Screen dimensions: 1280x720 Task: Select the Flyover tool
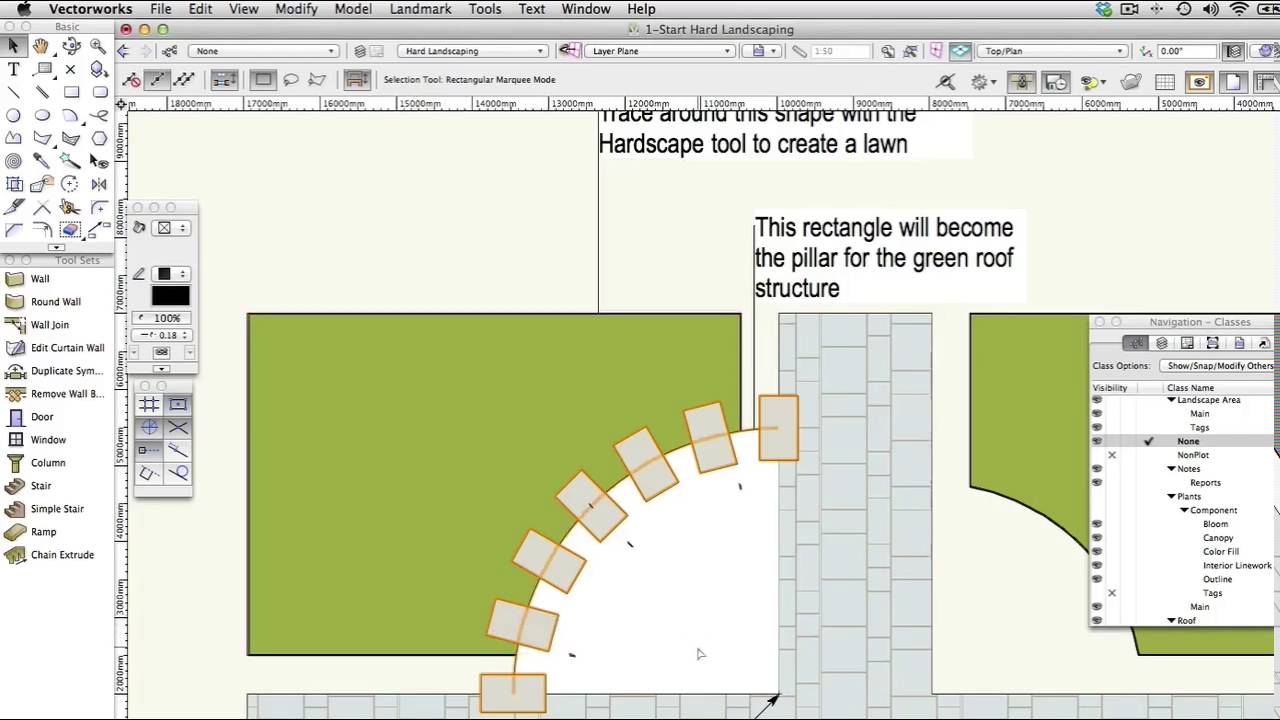point(70,46)
